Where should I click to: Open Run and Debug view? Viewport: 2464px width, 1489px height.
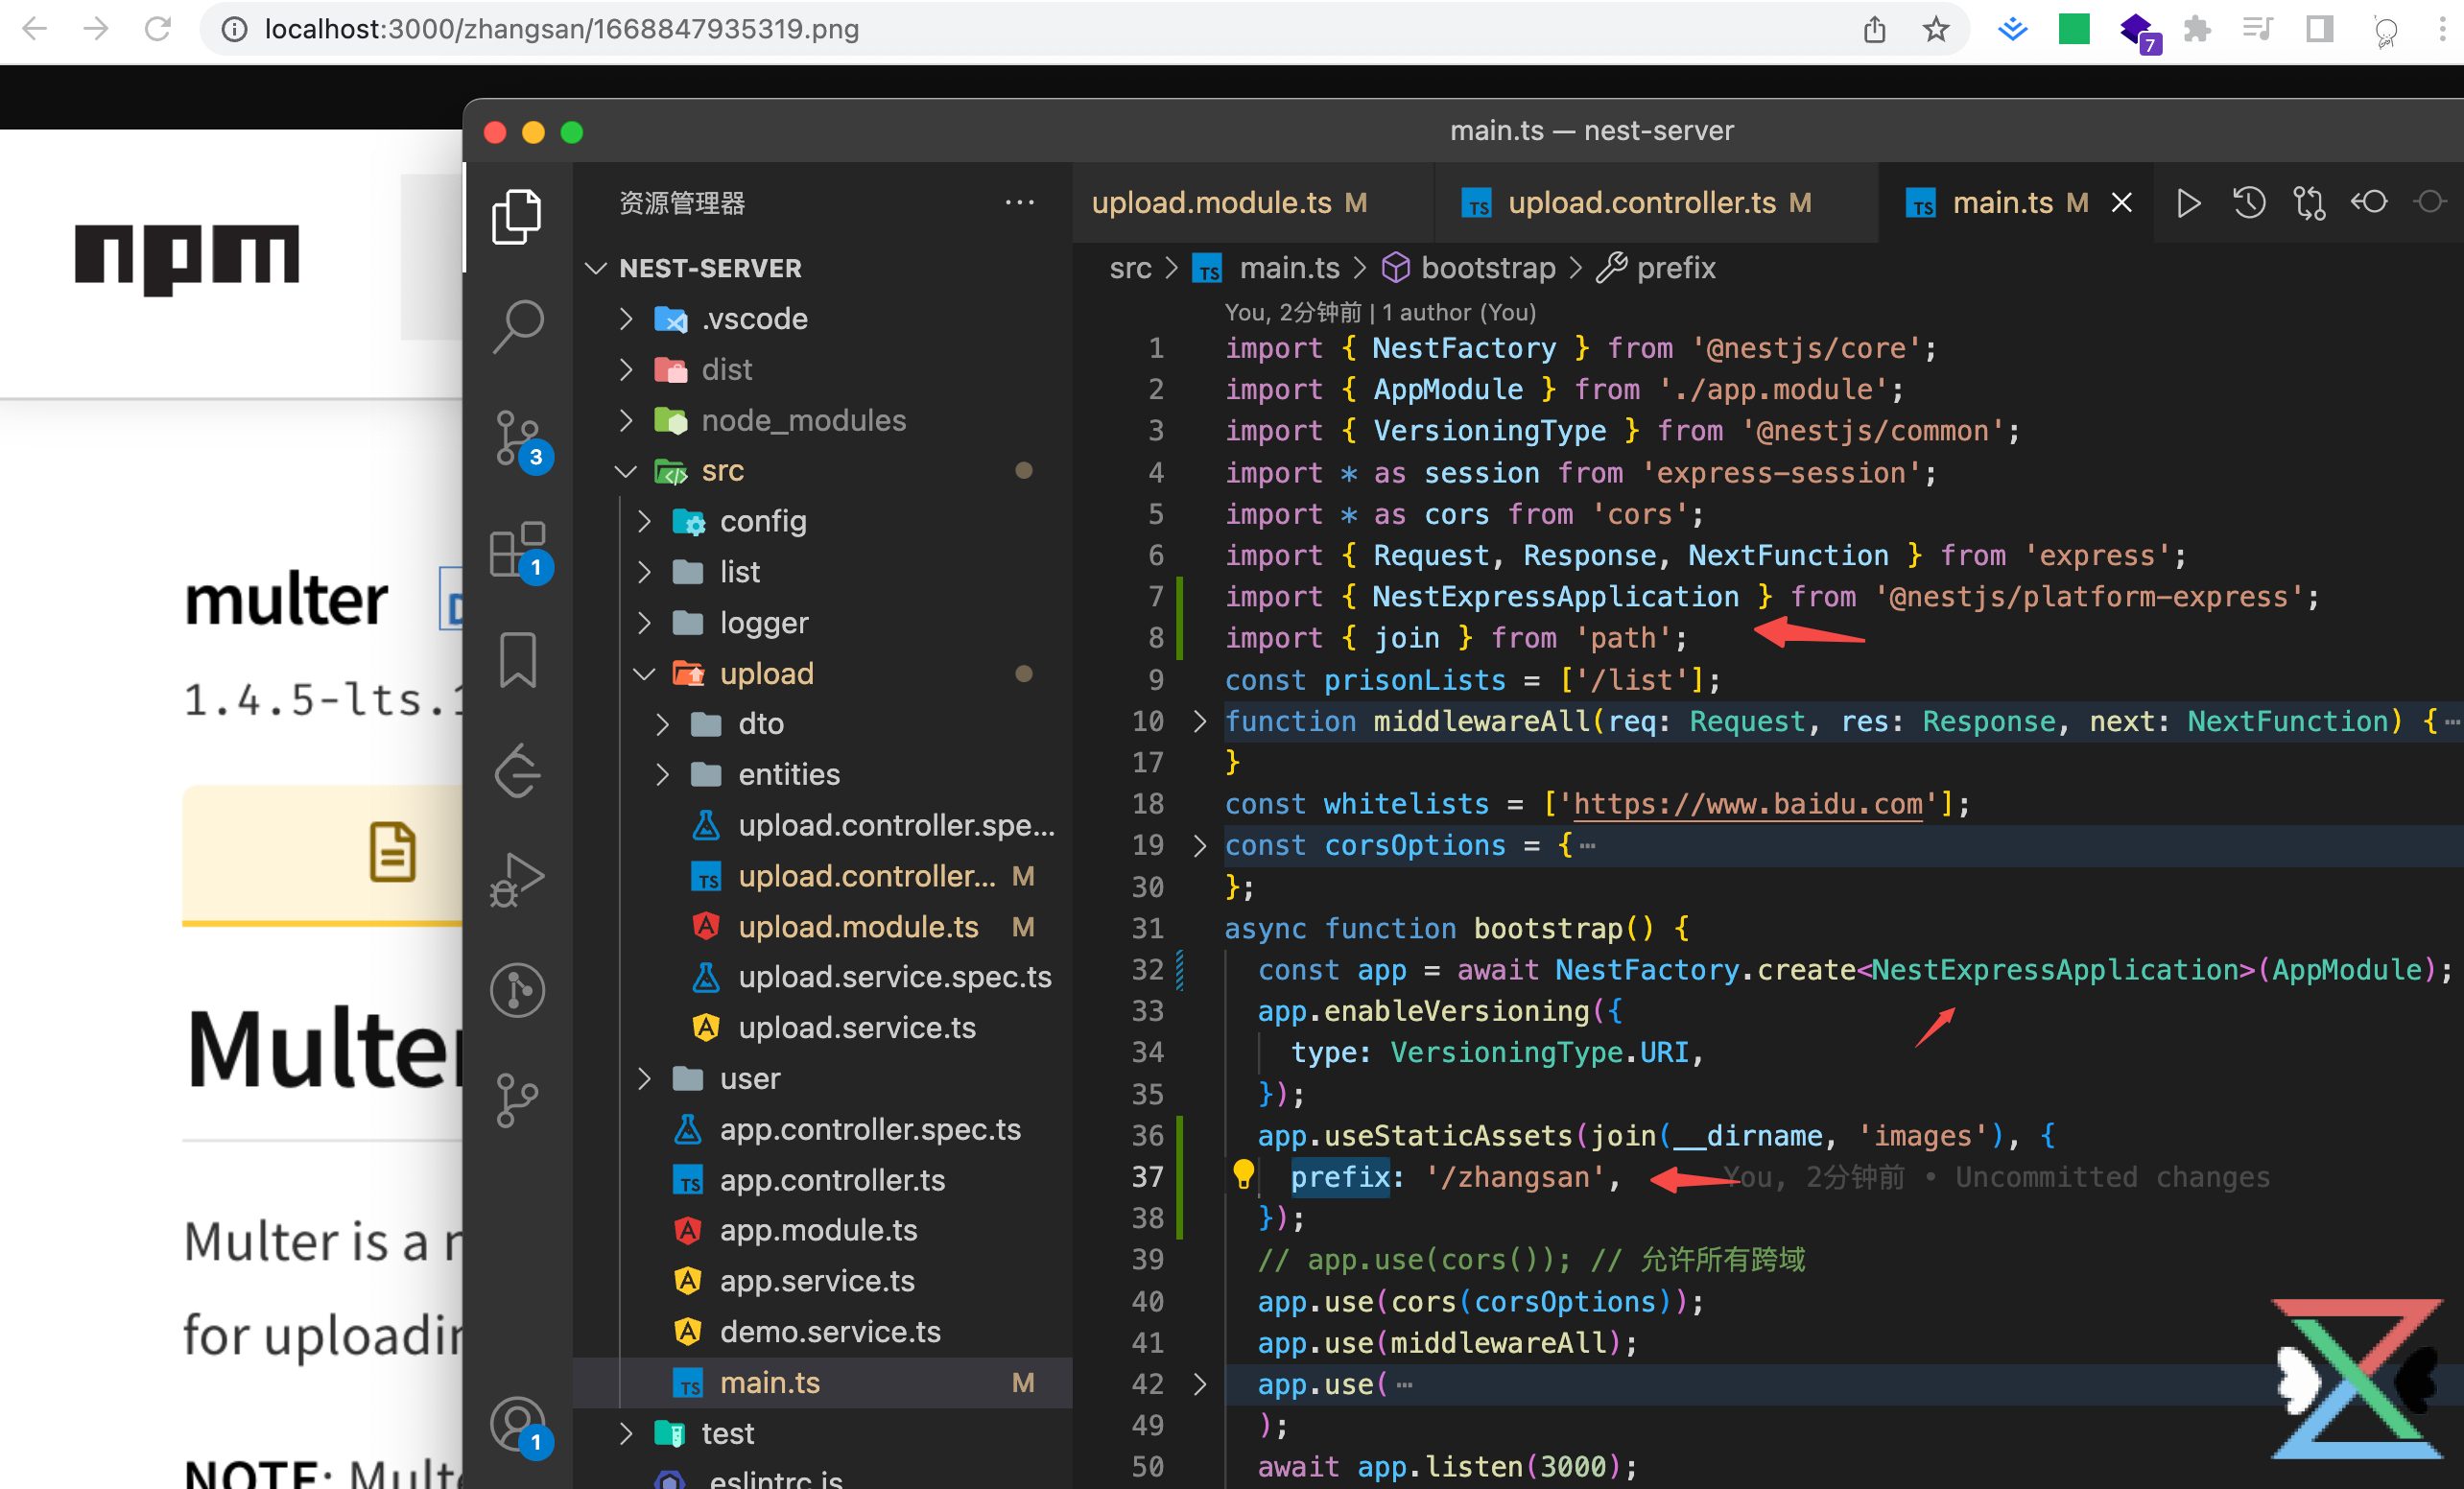click(x=517, y=879)
